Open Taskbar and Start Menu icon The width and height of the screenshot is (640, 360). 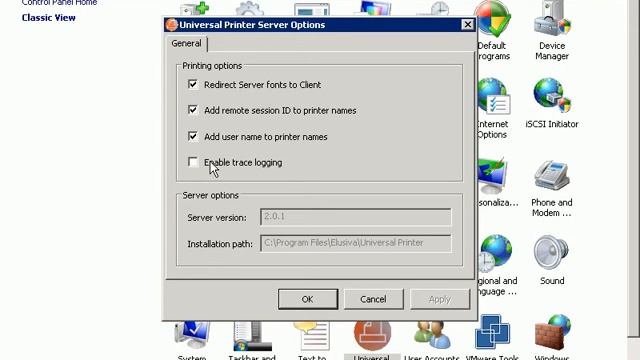252,340
